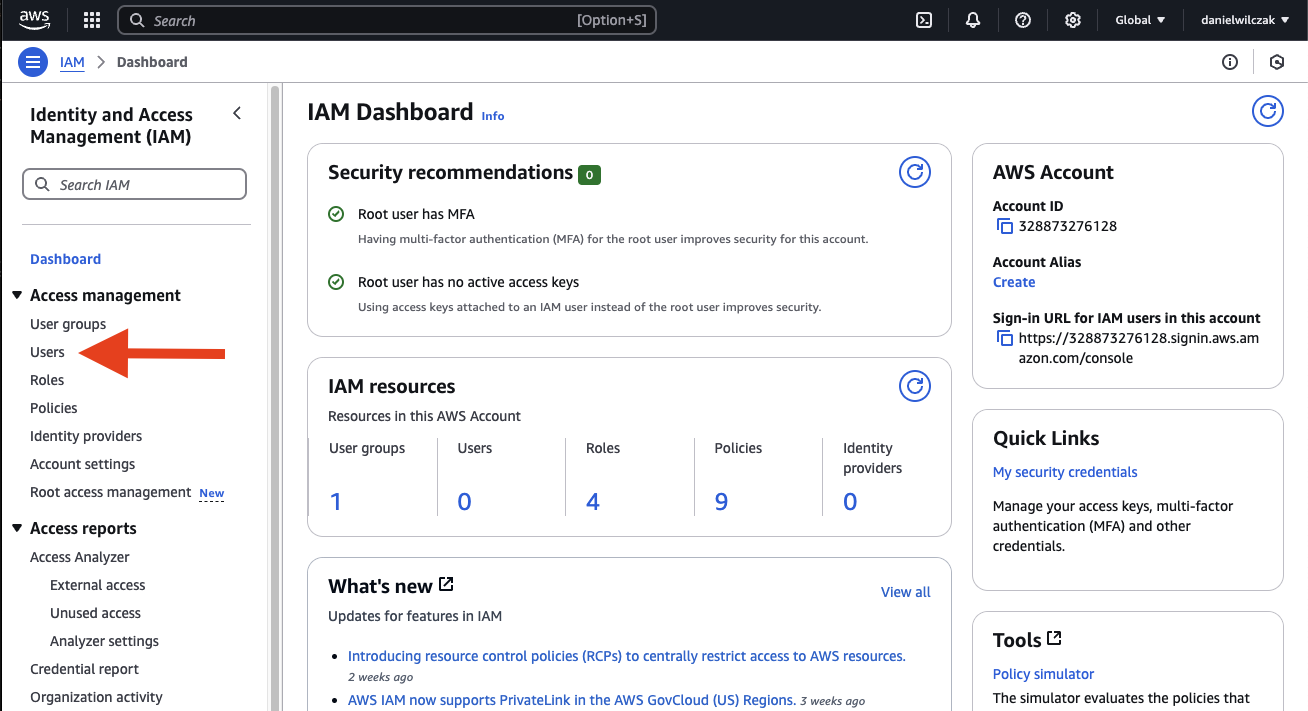
Task: Open Identity providers in the sidebar
Action: tap(86, 436)
